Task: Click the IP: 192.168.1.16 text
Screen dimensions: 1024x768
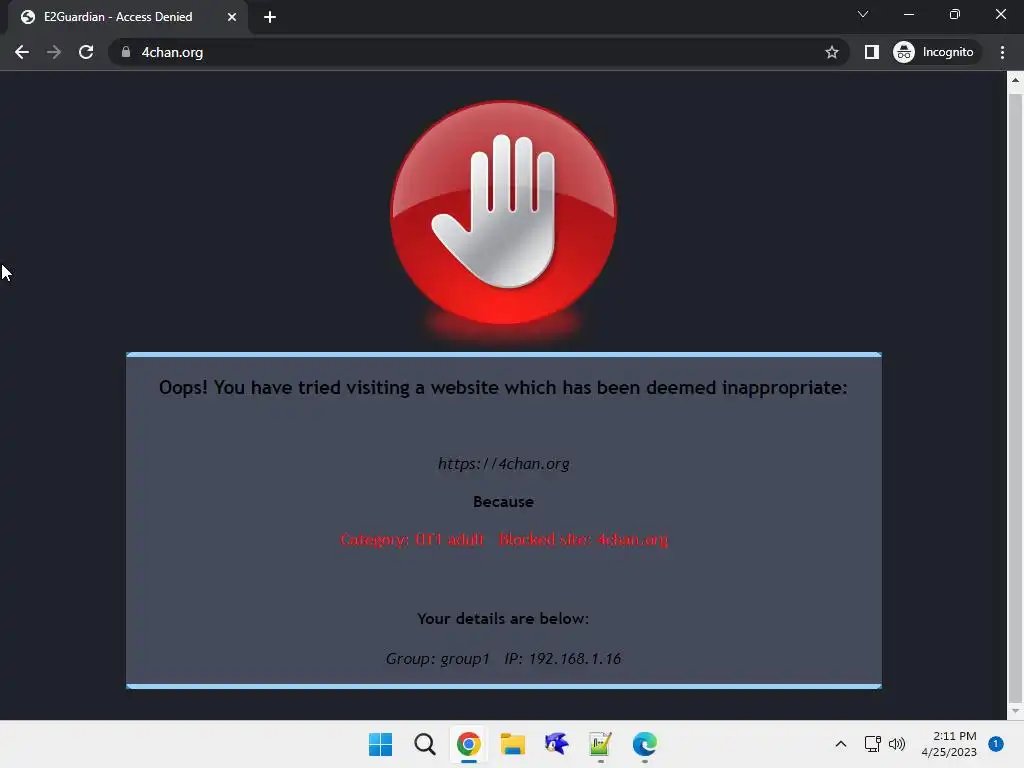Action: point(562,658)
